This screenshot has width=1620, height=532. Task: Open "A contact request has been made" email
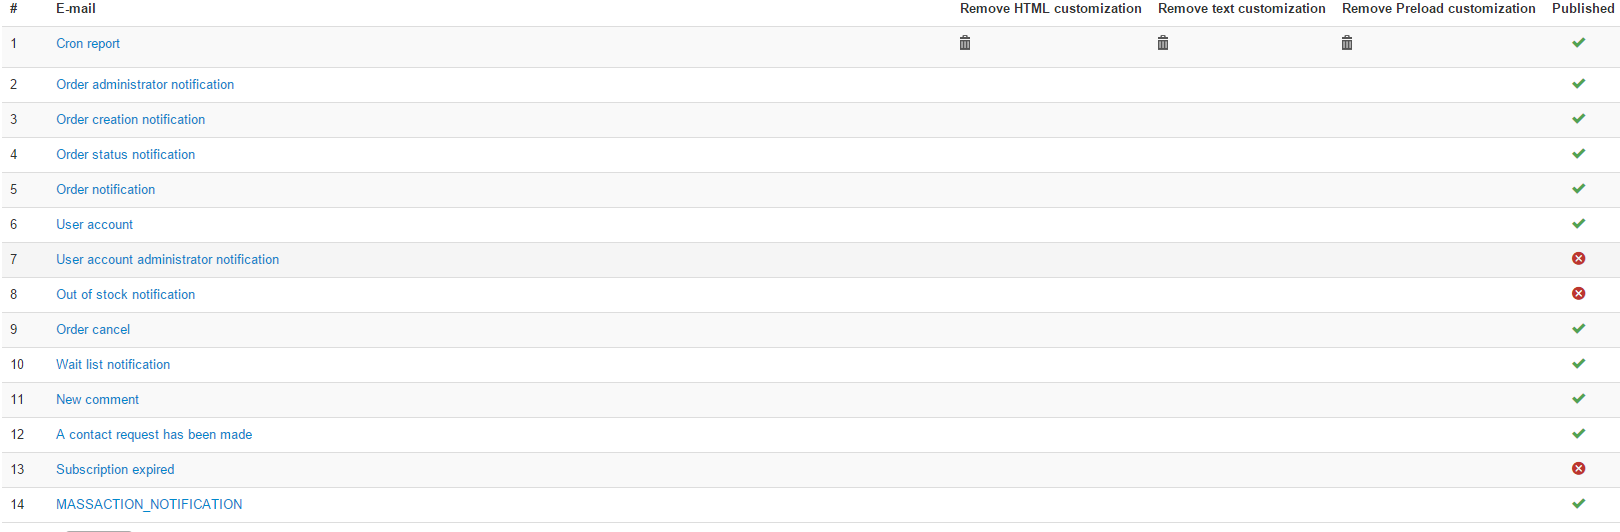[x=154, y=435]
